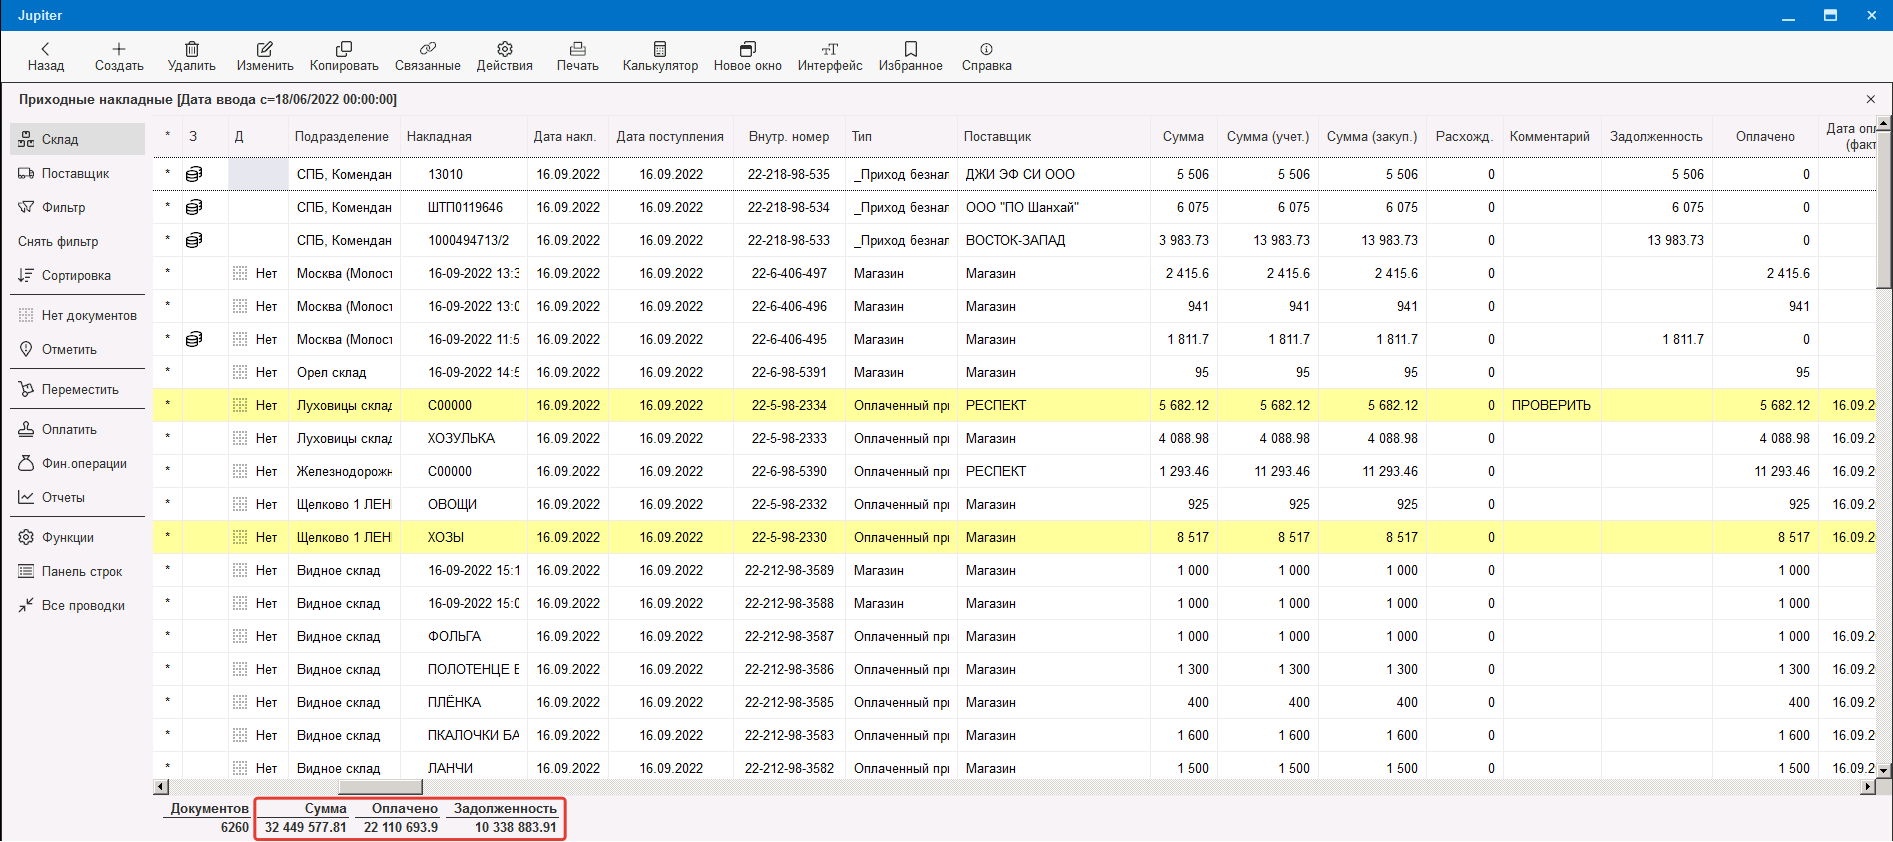Click grid icon in ЛАНЧИ row
This screenshot has width=1893, height=842.
[x=240, y=768]
